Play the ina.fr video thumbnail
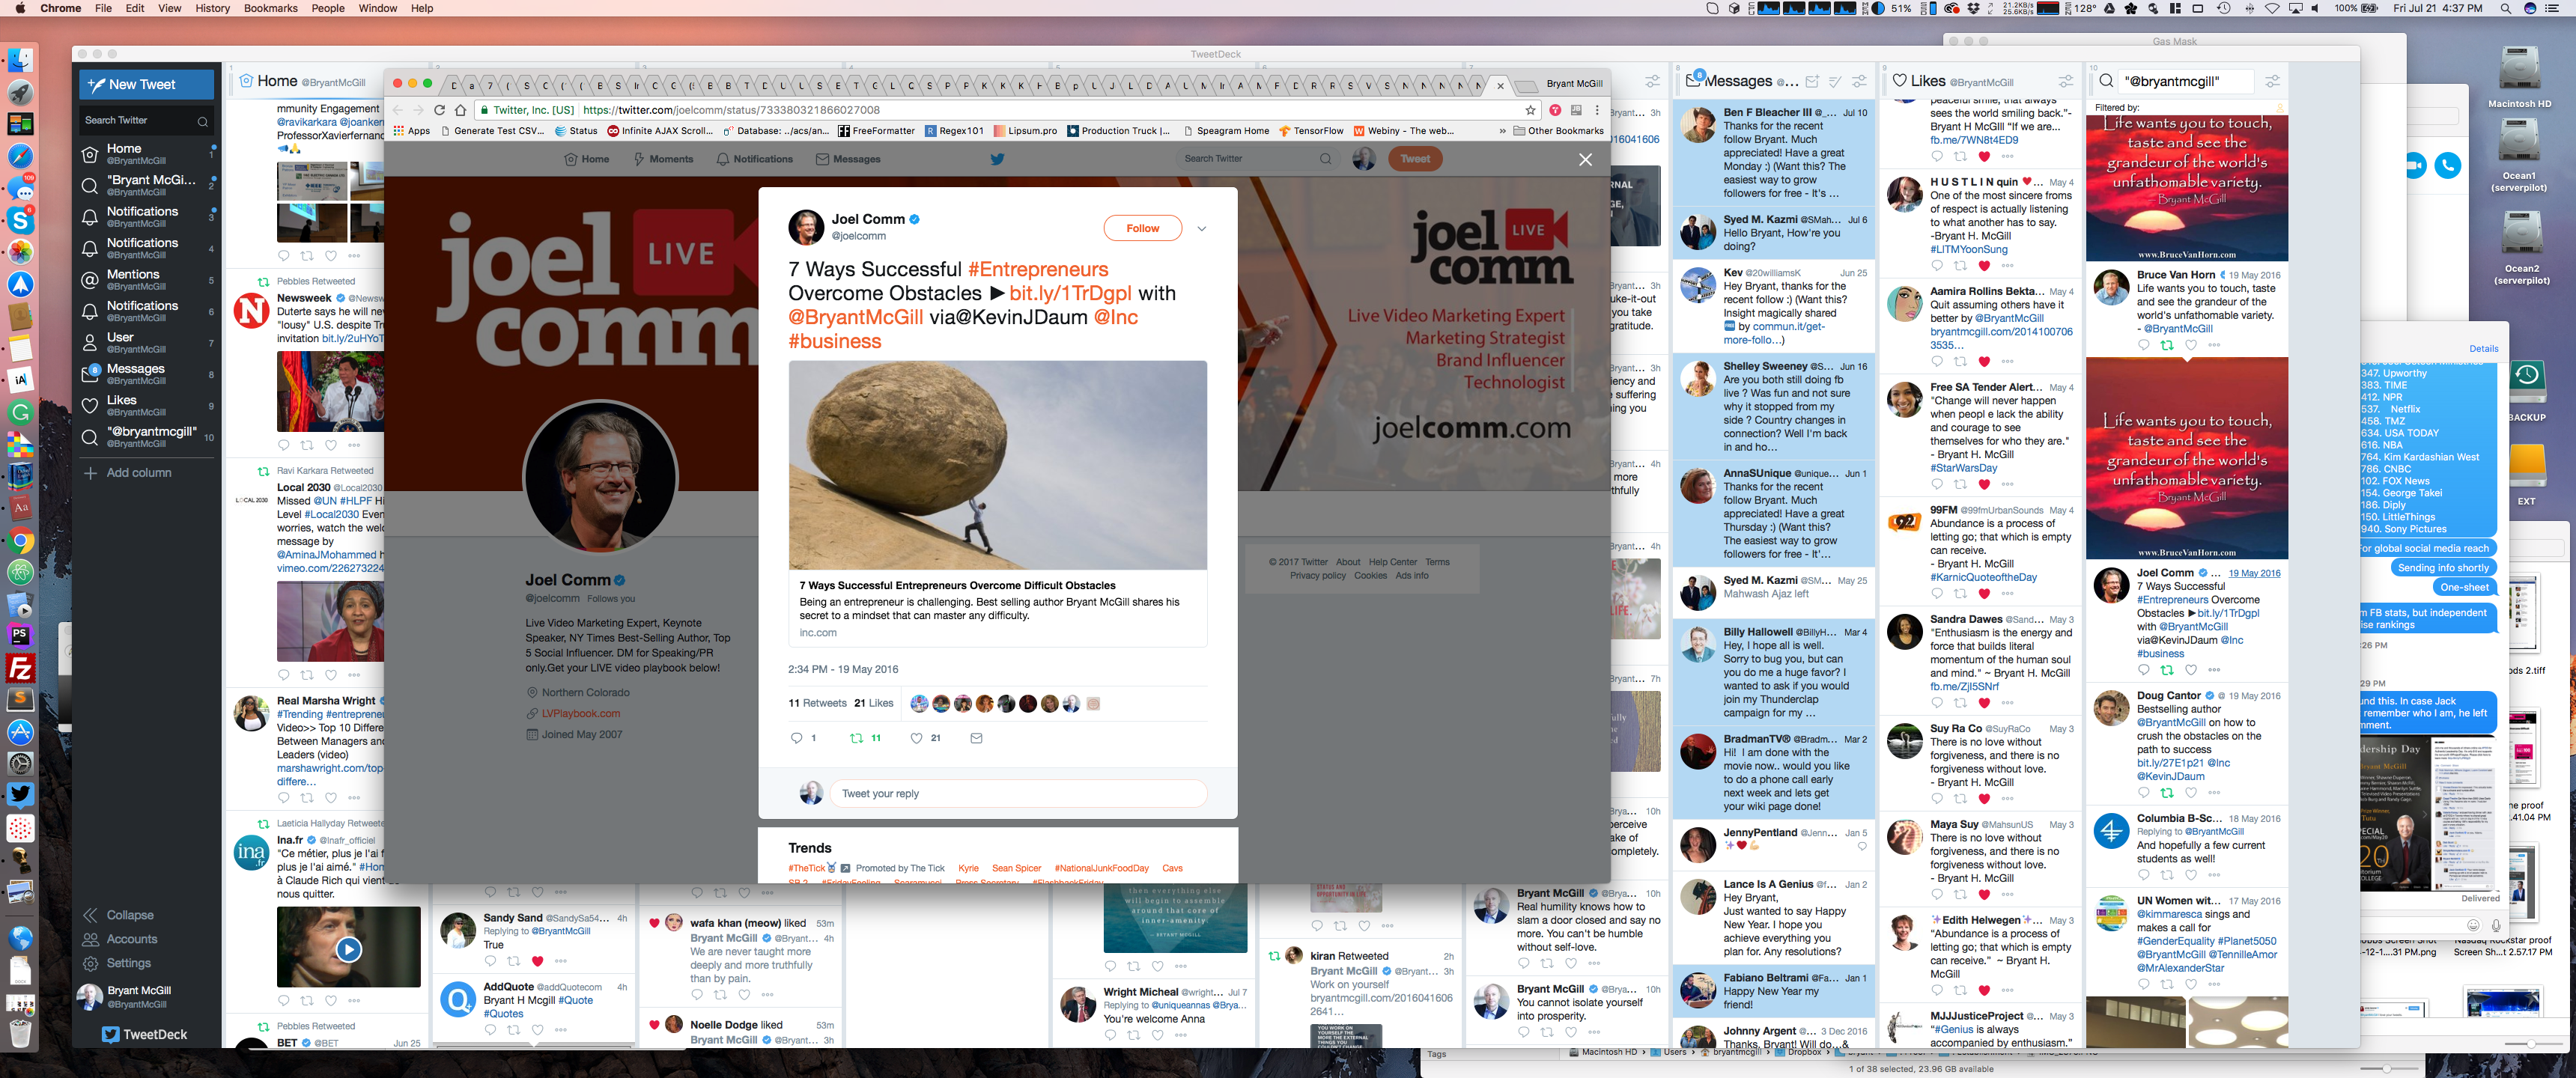The width and height of the screenshot is (2576, 1078). point(348,949)
